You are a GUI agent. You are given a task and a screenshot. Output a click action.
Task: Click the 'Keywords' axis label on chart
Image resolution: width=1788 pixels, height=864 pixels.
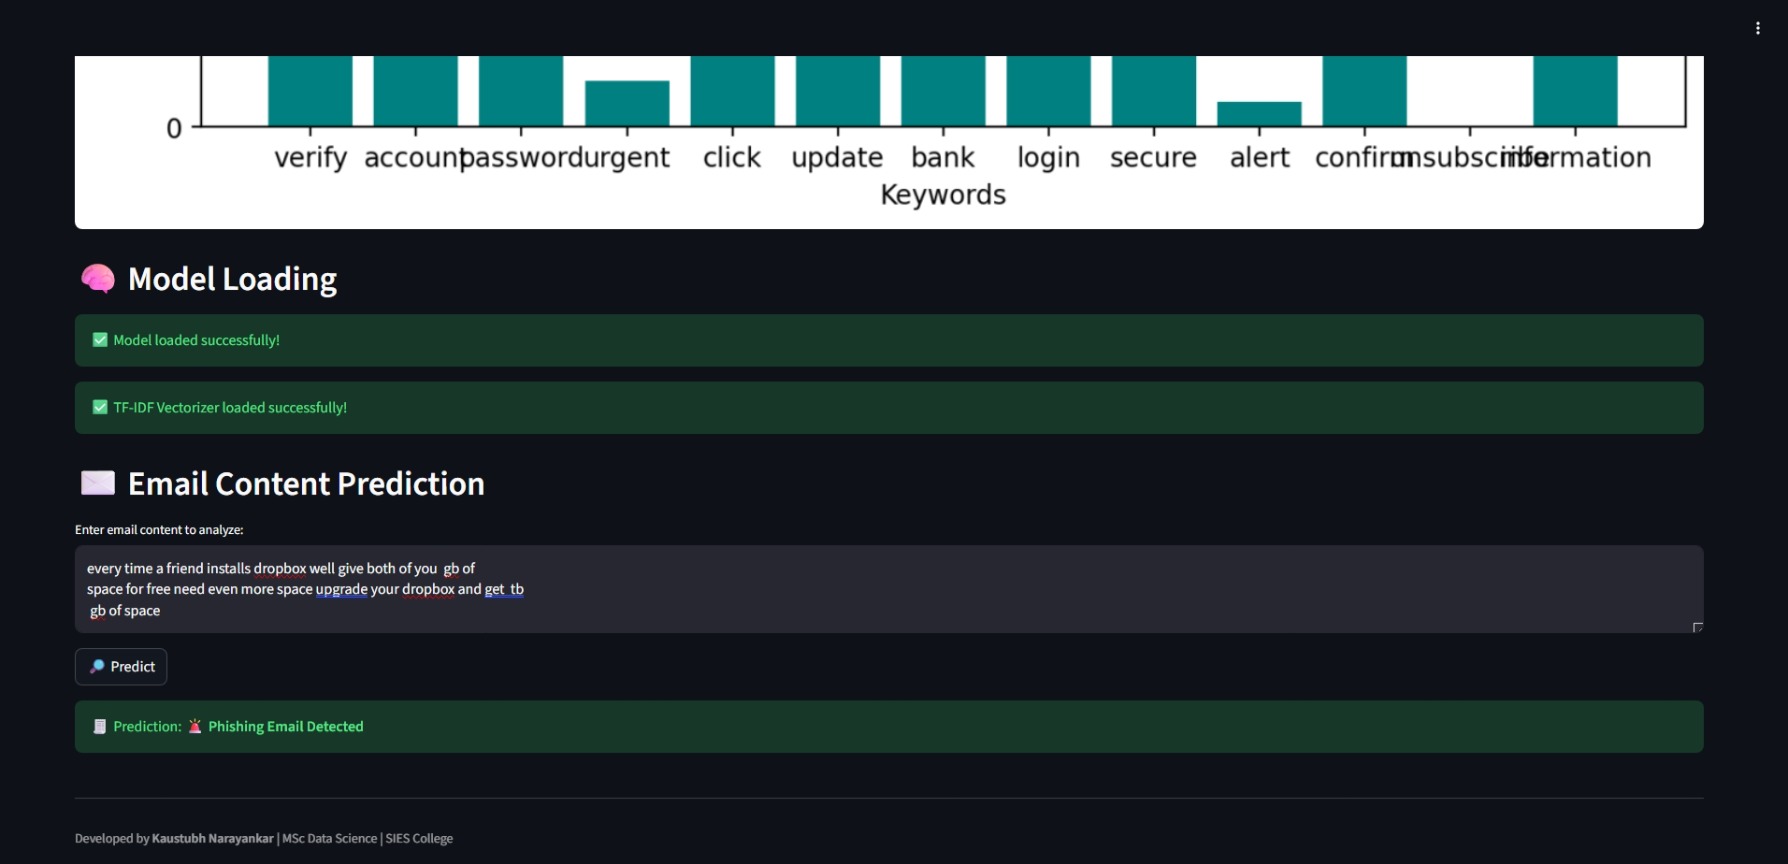[x=943, y=194]
